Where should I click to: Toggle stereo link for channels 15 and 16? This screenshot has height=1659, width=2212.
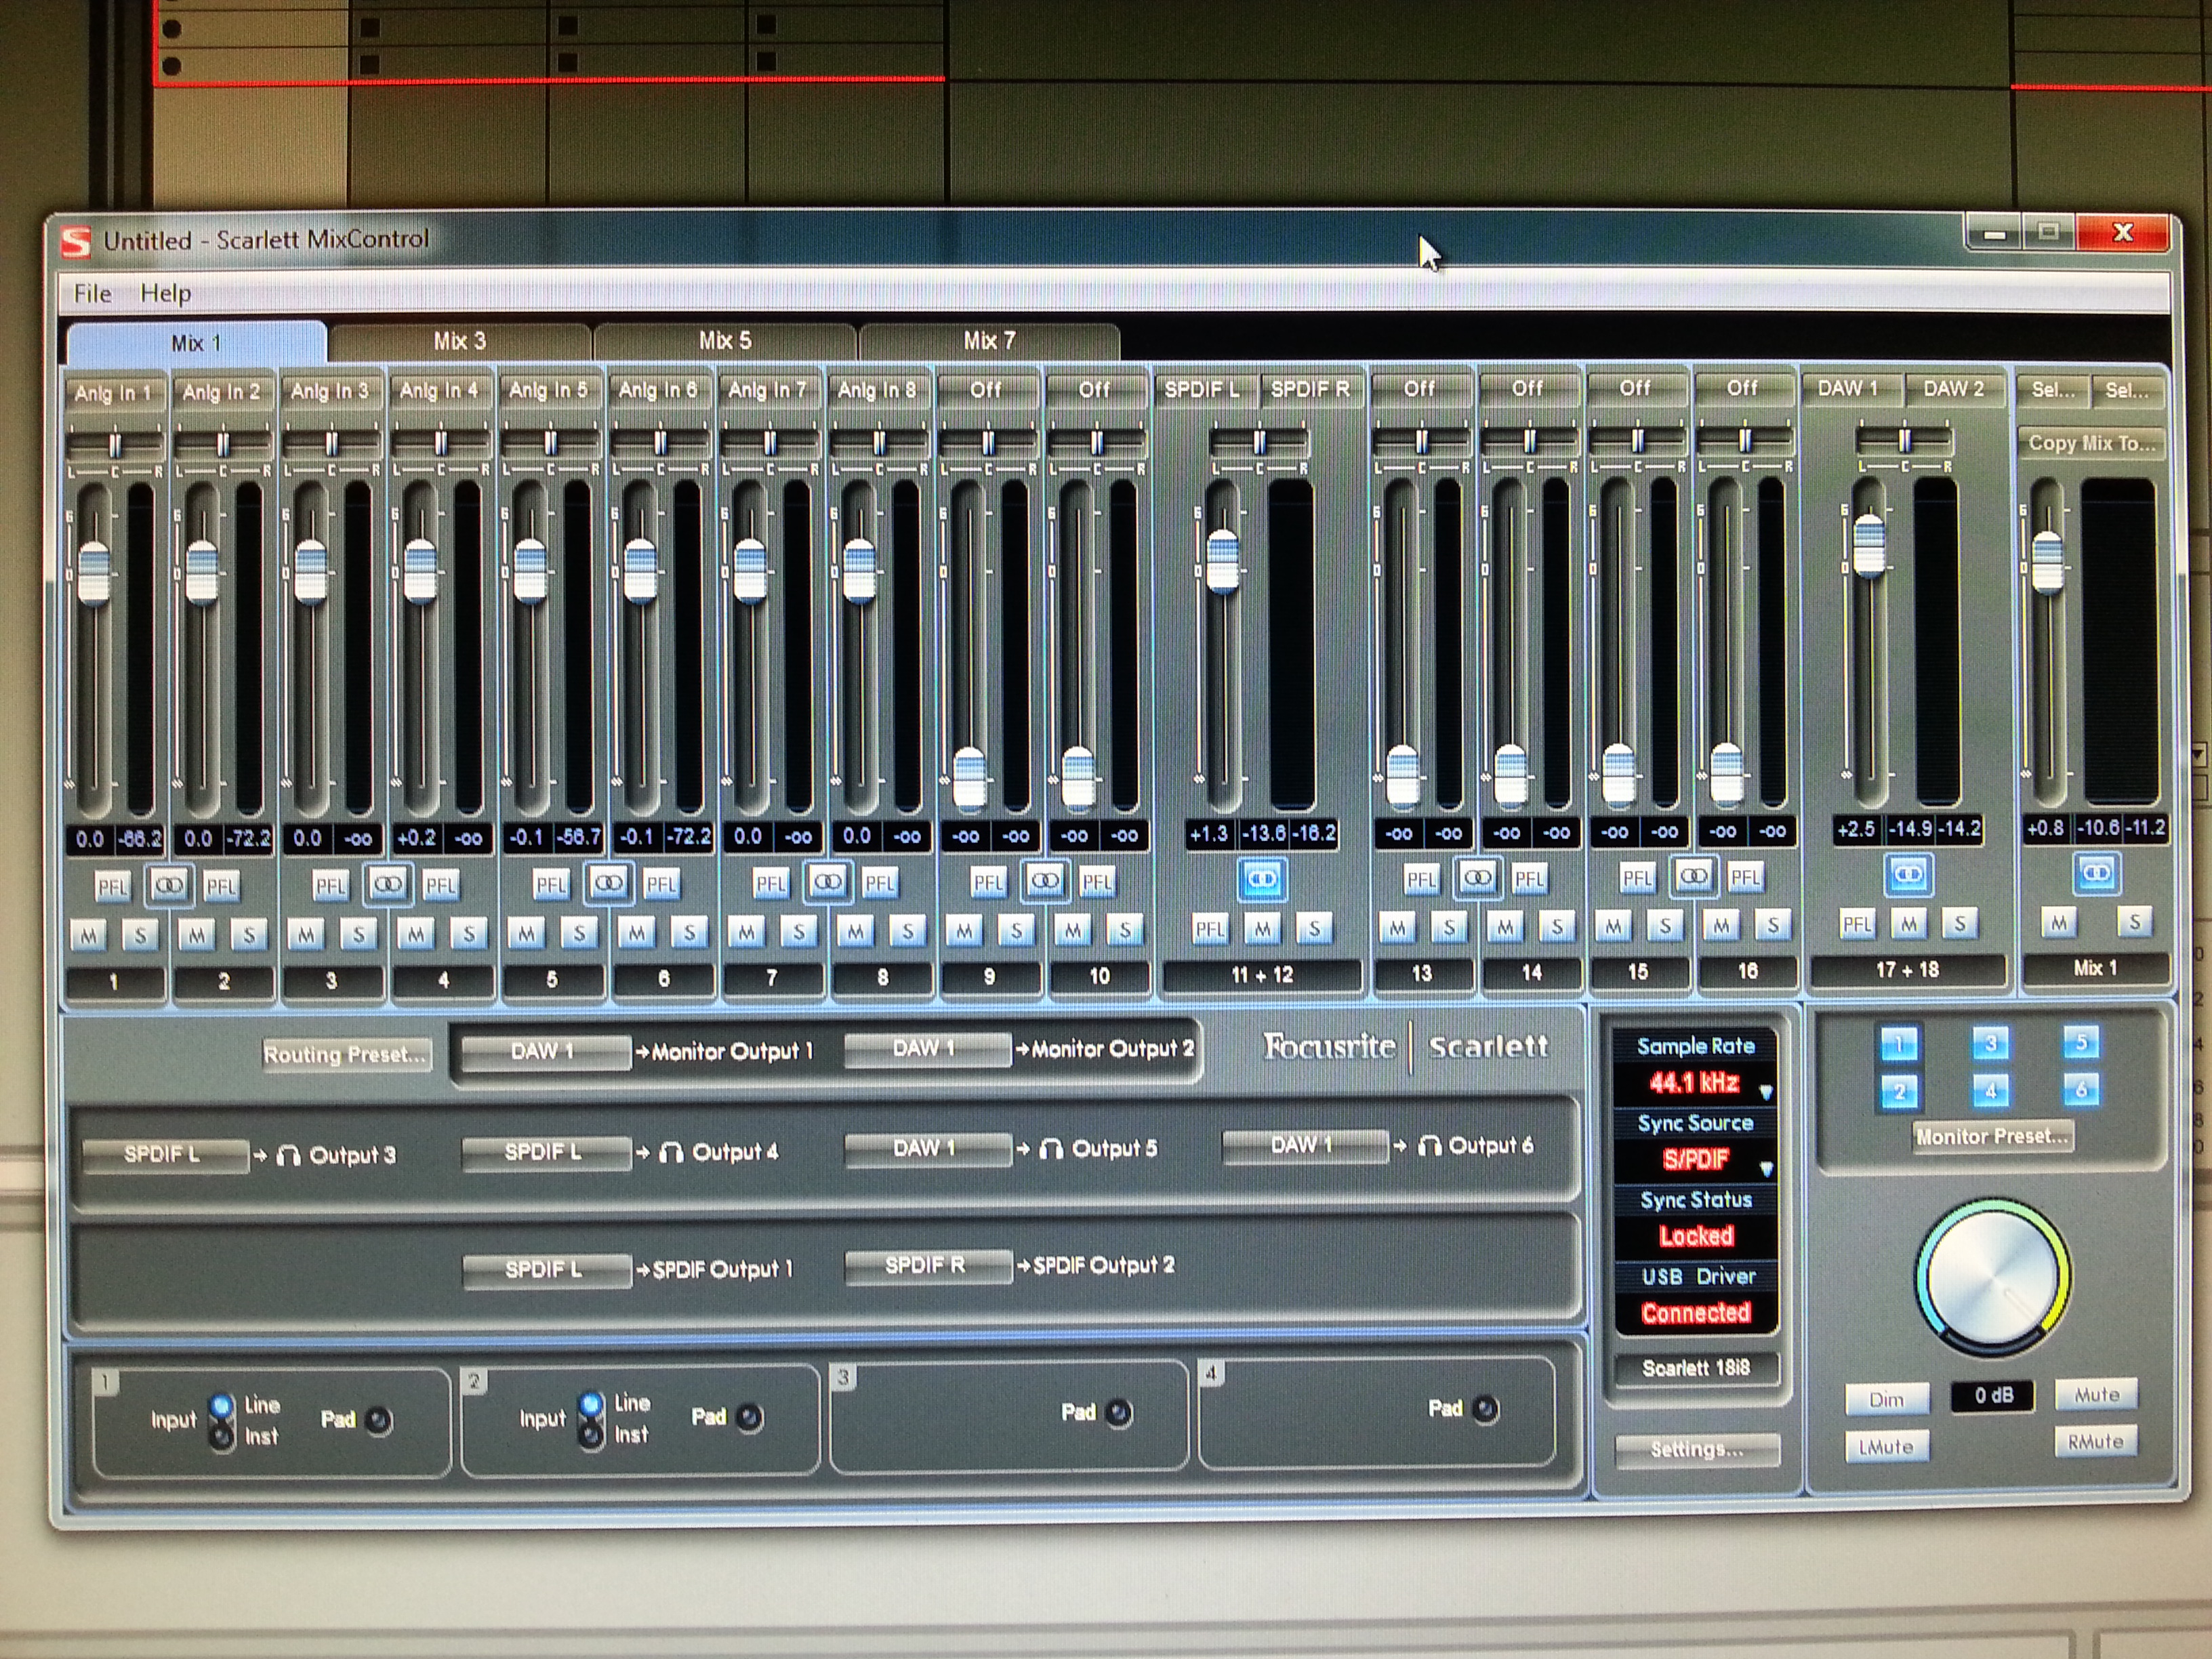[1693, 876]
